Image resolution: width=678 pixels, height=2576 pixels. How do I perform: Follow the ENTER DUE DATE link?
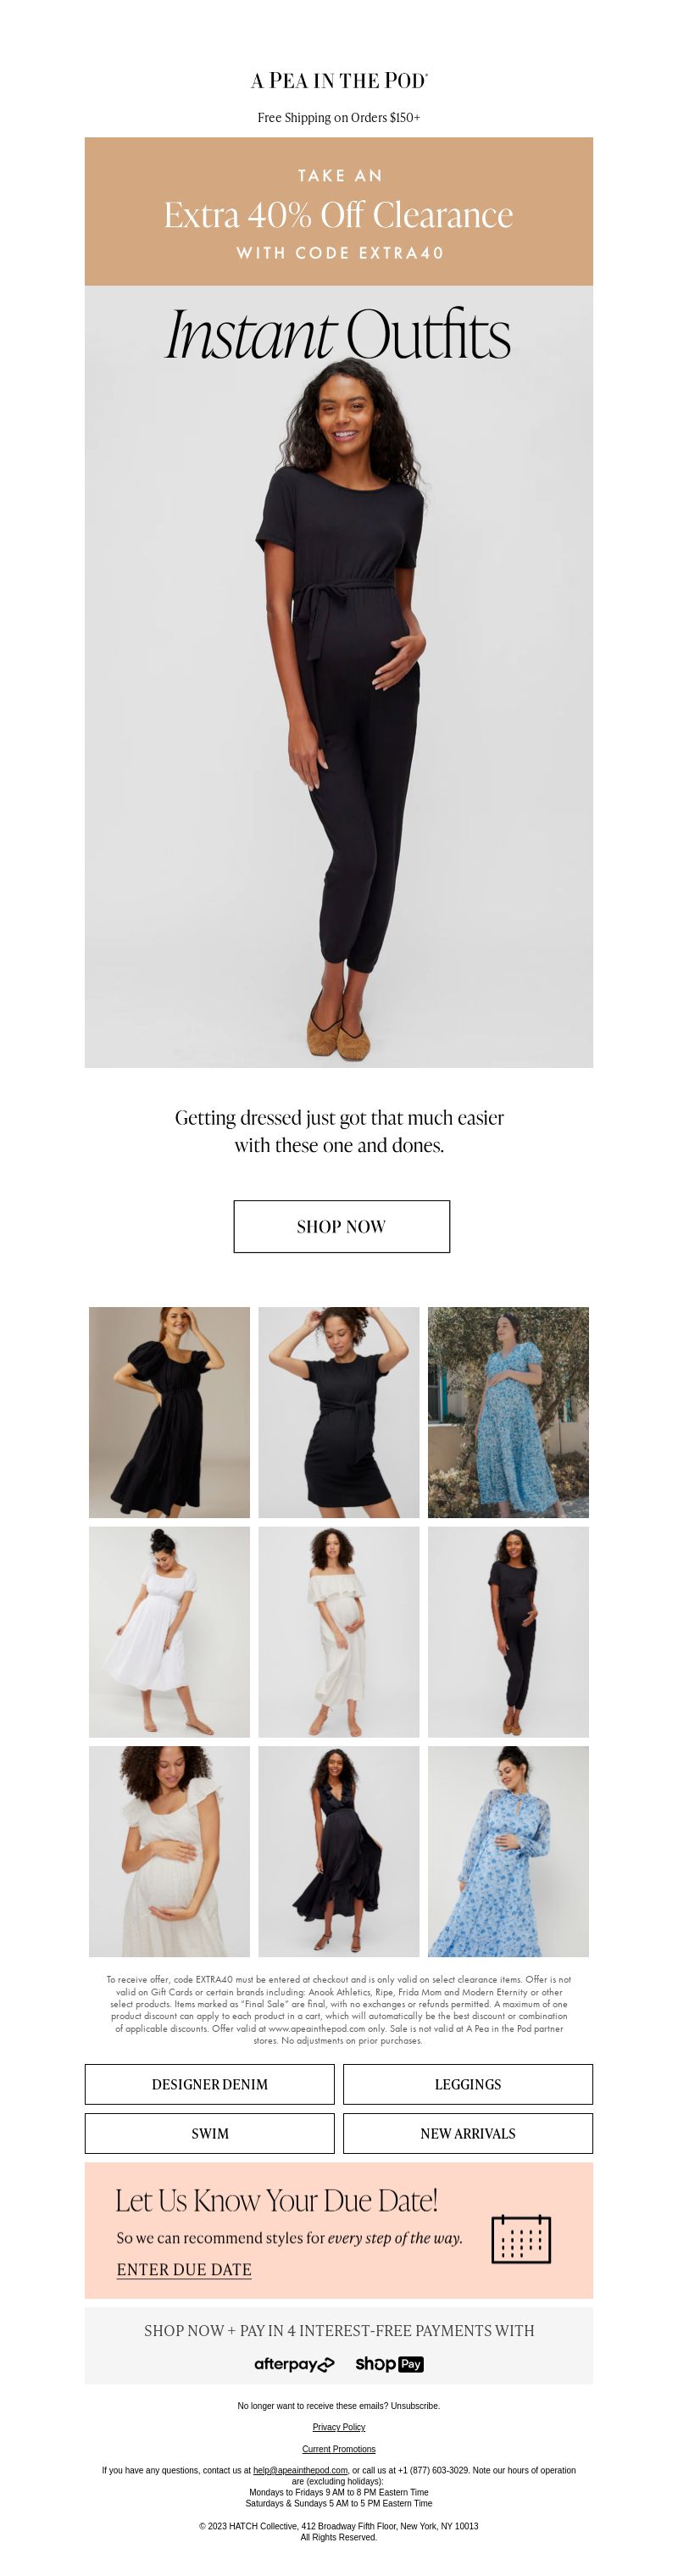click(184, 2269)
